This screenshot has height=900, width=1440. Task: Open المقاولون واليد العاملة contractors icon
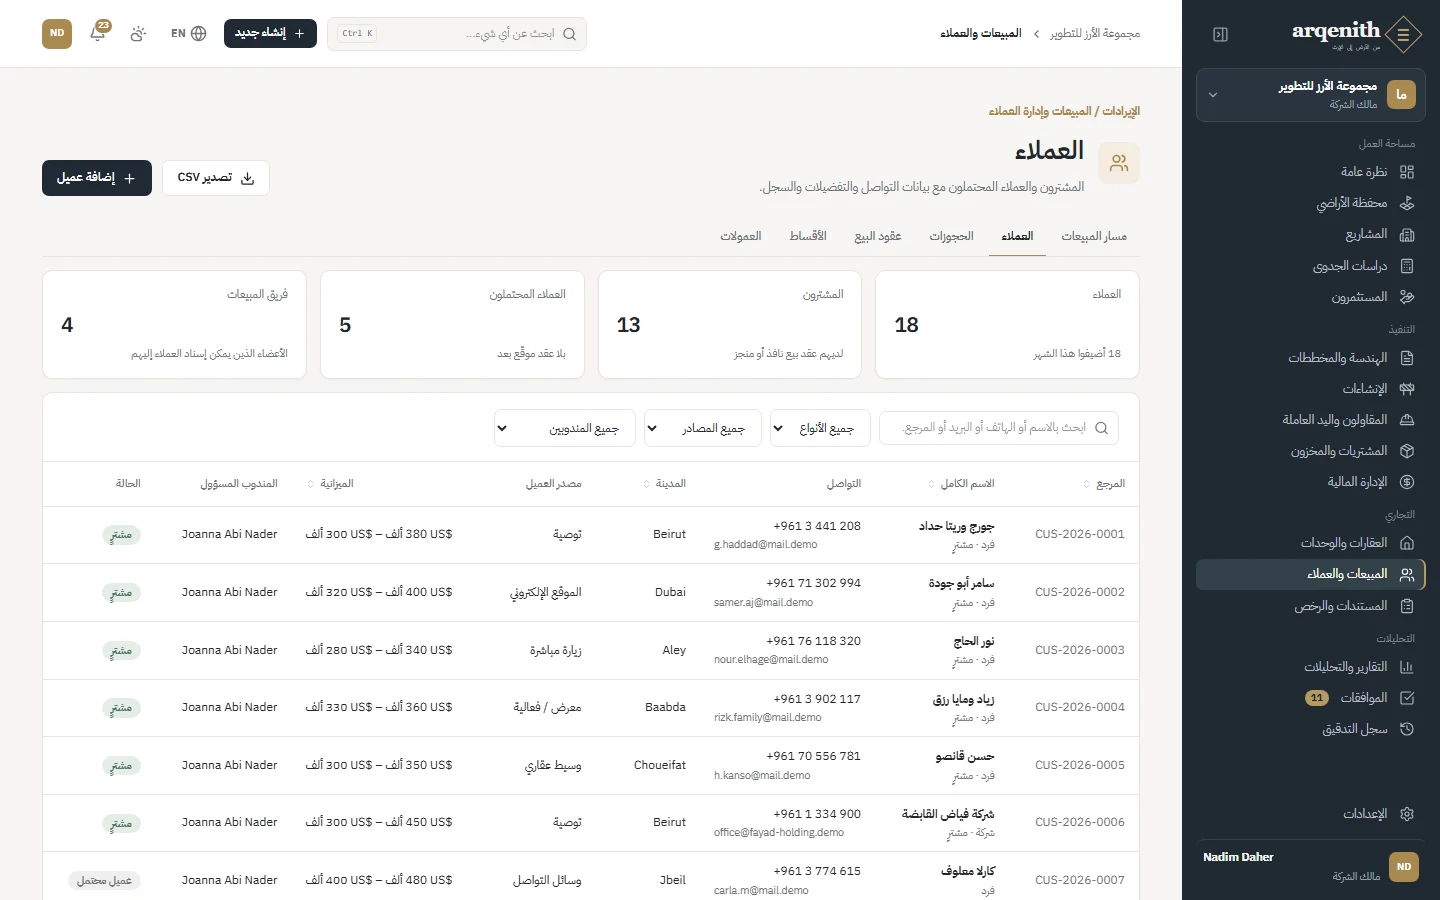[1407, 420]
